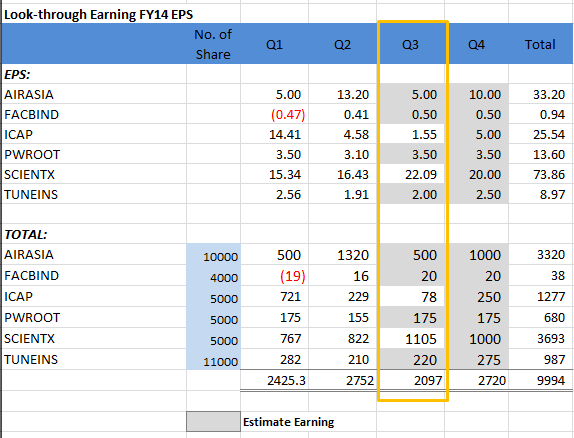The image size is (574, 438).
Task: Select the Q1 column sum 2425.3
Action: coord(286,381)
